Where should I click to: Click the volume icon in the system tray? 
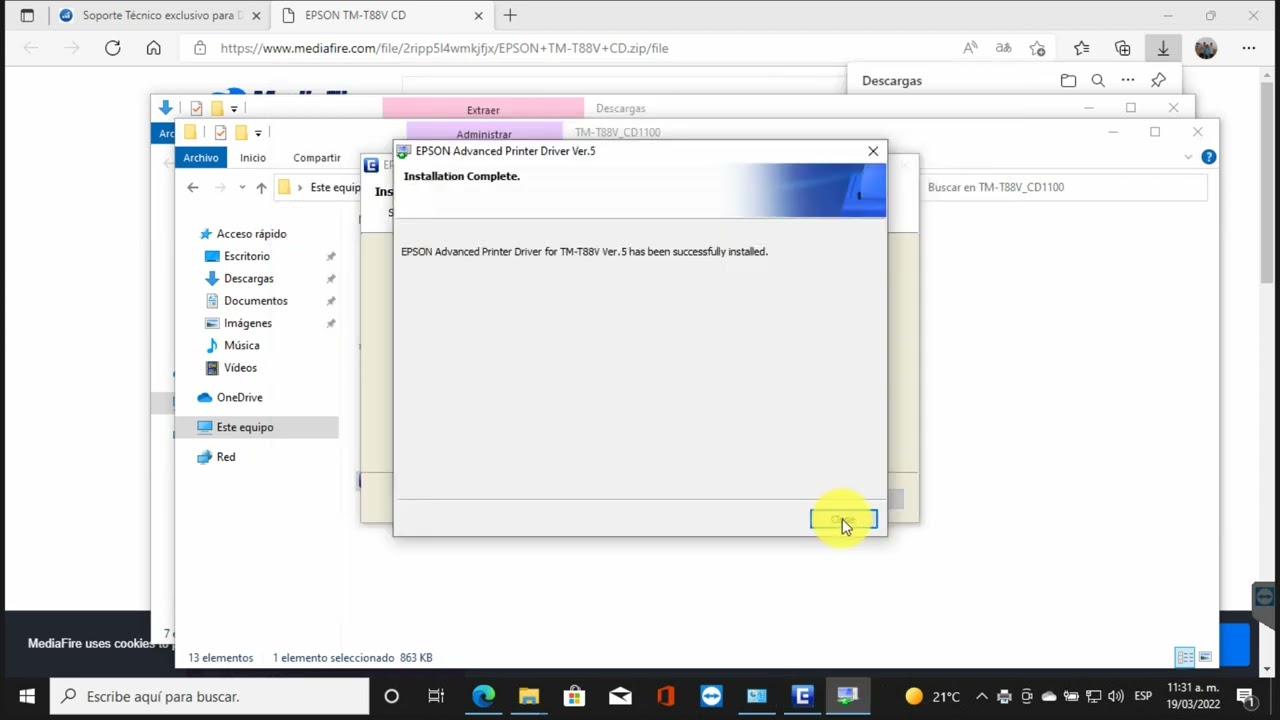click(1116, 696)
